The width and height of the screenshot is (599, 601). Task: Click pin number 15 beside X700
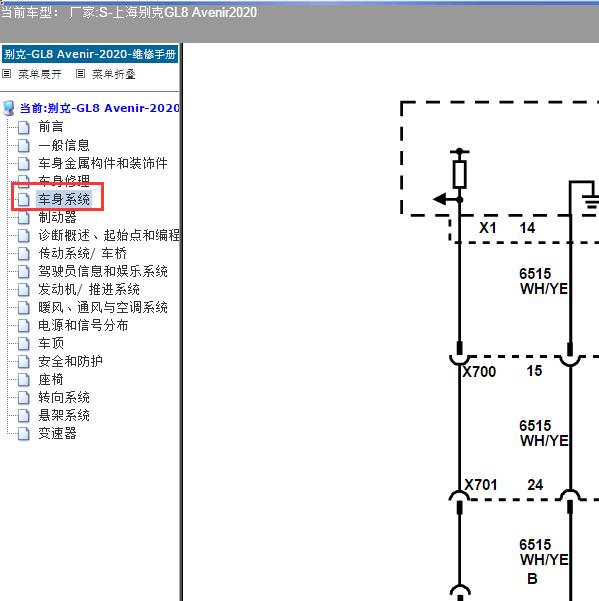point(534,371)
